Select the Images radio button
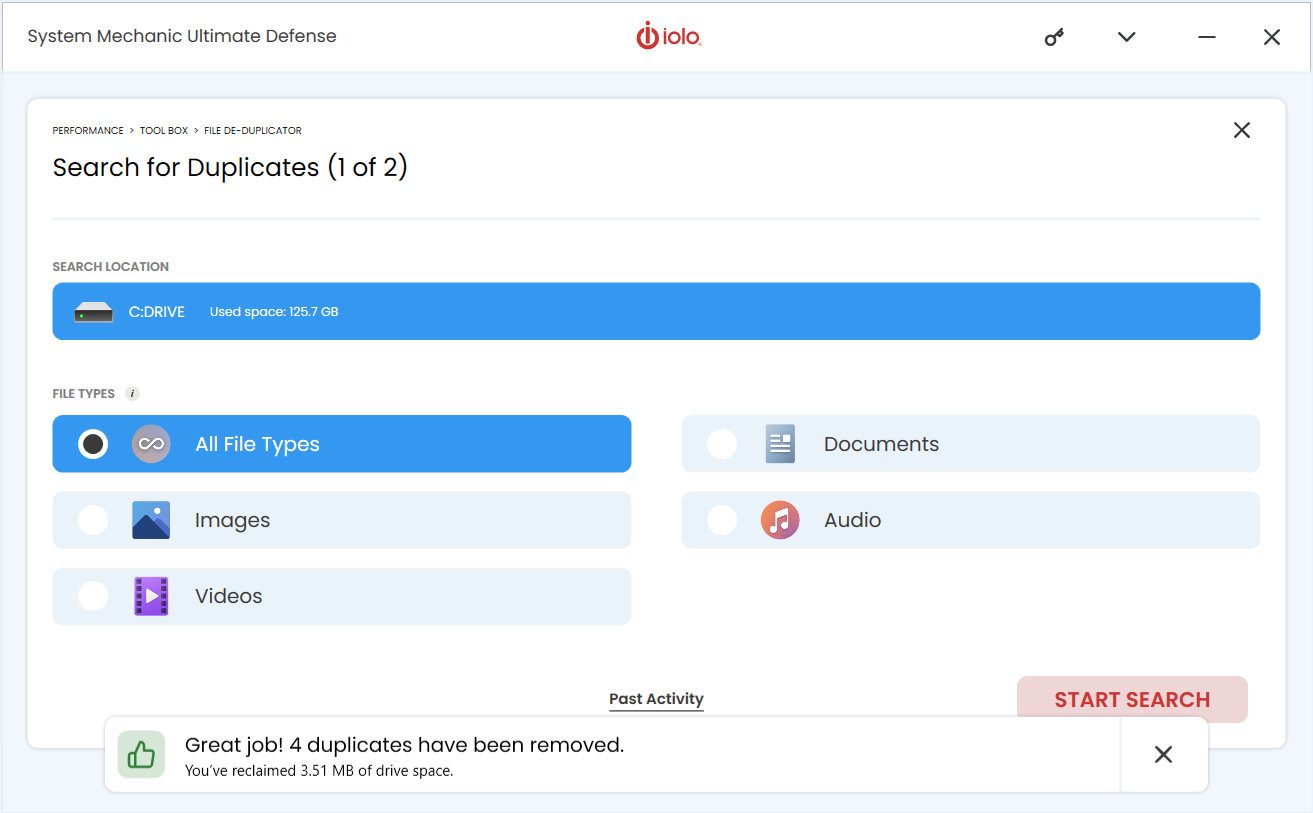The image size is (1313, 813). tap(93, 520)
